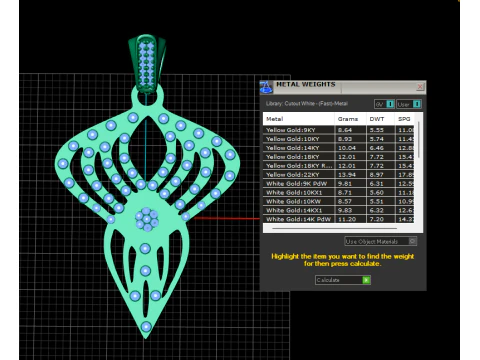480x360 pixels.
Task: Click the 5.74 DWT value for 10KY
Action: click(x=376, y=139)
